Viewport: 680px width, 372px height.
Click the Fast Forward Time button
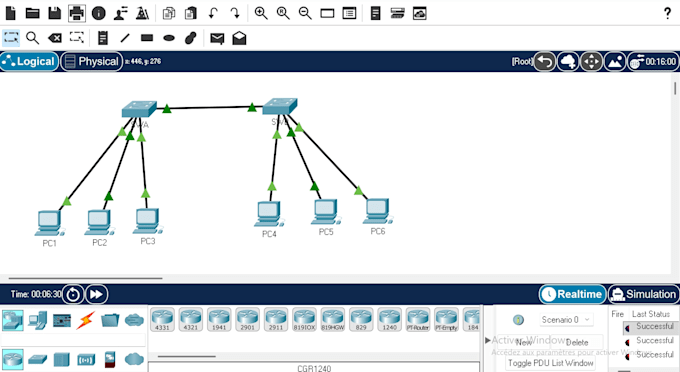click(x=96, y=294)
